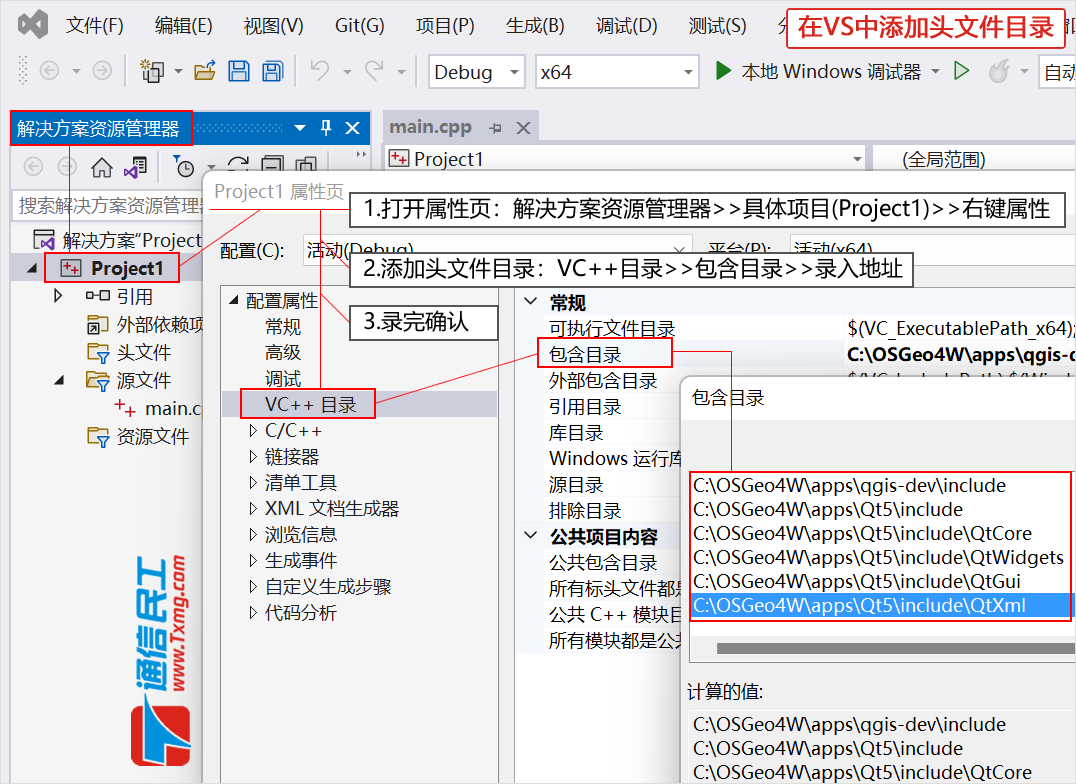Viewport: 1076px width, 784px height.
Task: Click the refresh icon in Solution Explorer
Action: pyautogui.click(x=238, y=165)
